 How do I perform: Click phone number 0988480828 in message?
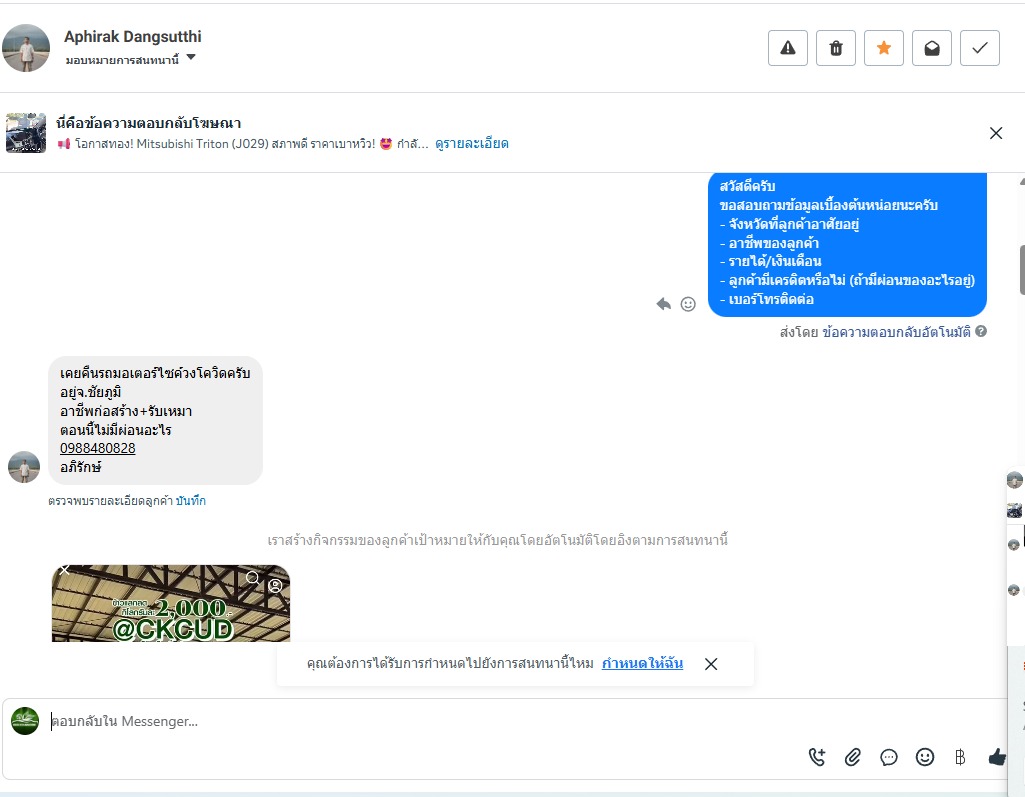(97, 449)
